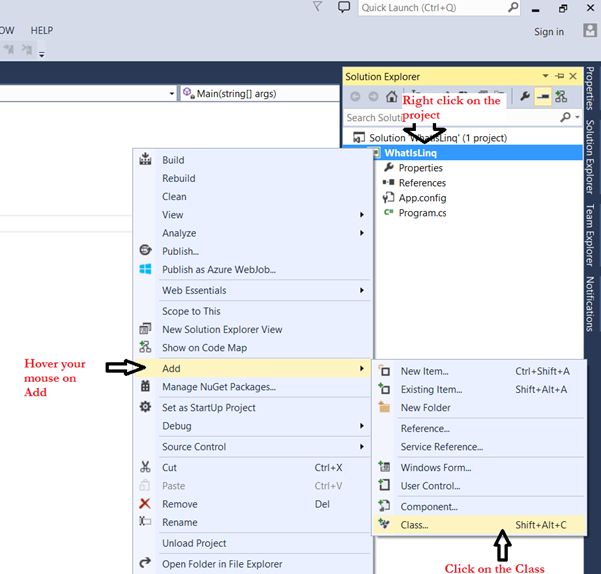Click the Class icon in Add submenu
The width and height of the screenshot is (601, 574).
384,524
